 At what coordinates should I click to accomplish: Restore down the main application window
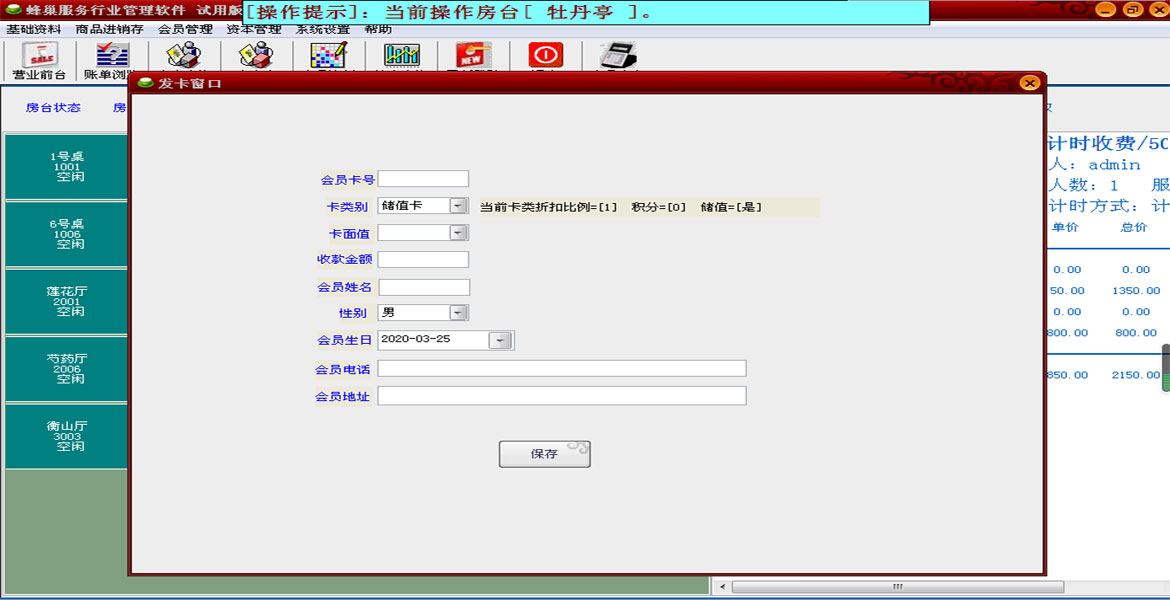1132,10
